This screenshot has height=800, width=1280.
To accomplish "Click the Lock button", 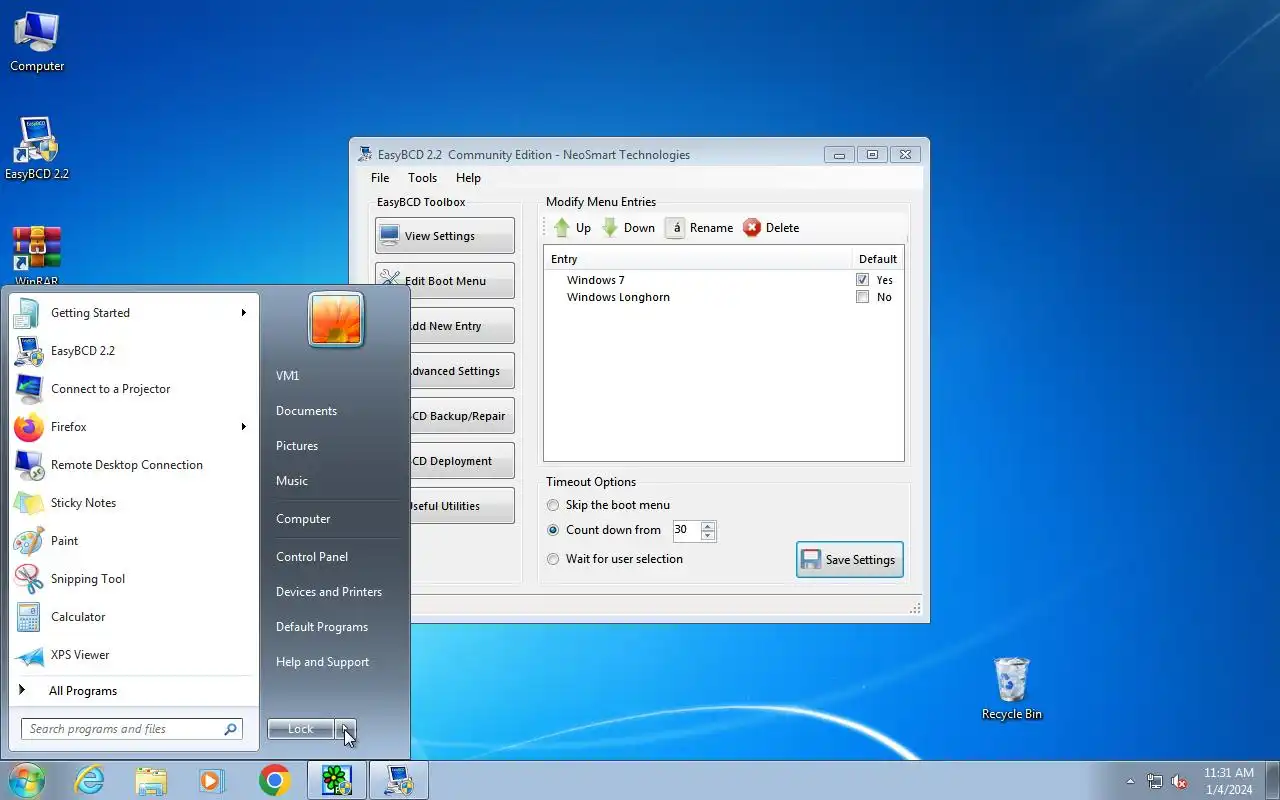I will coord(301,729).
